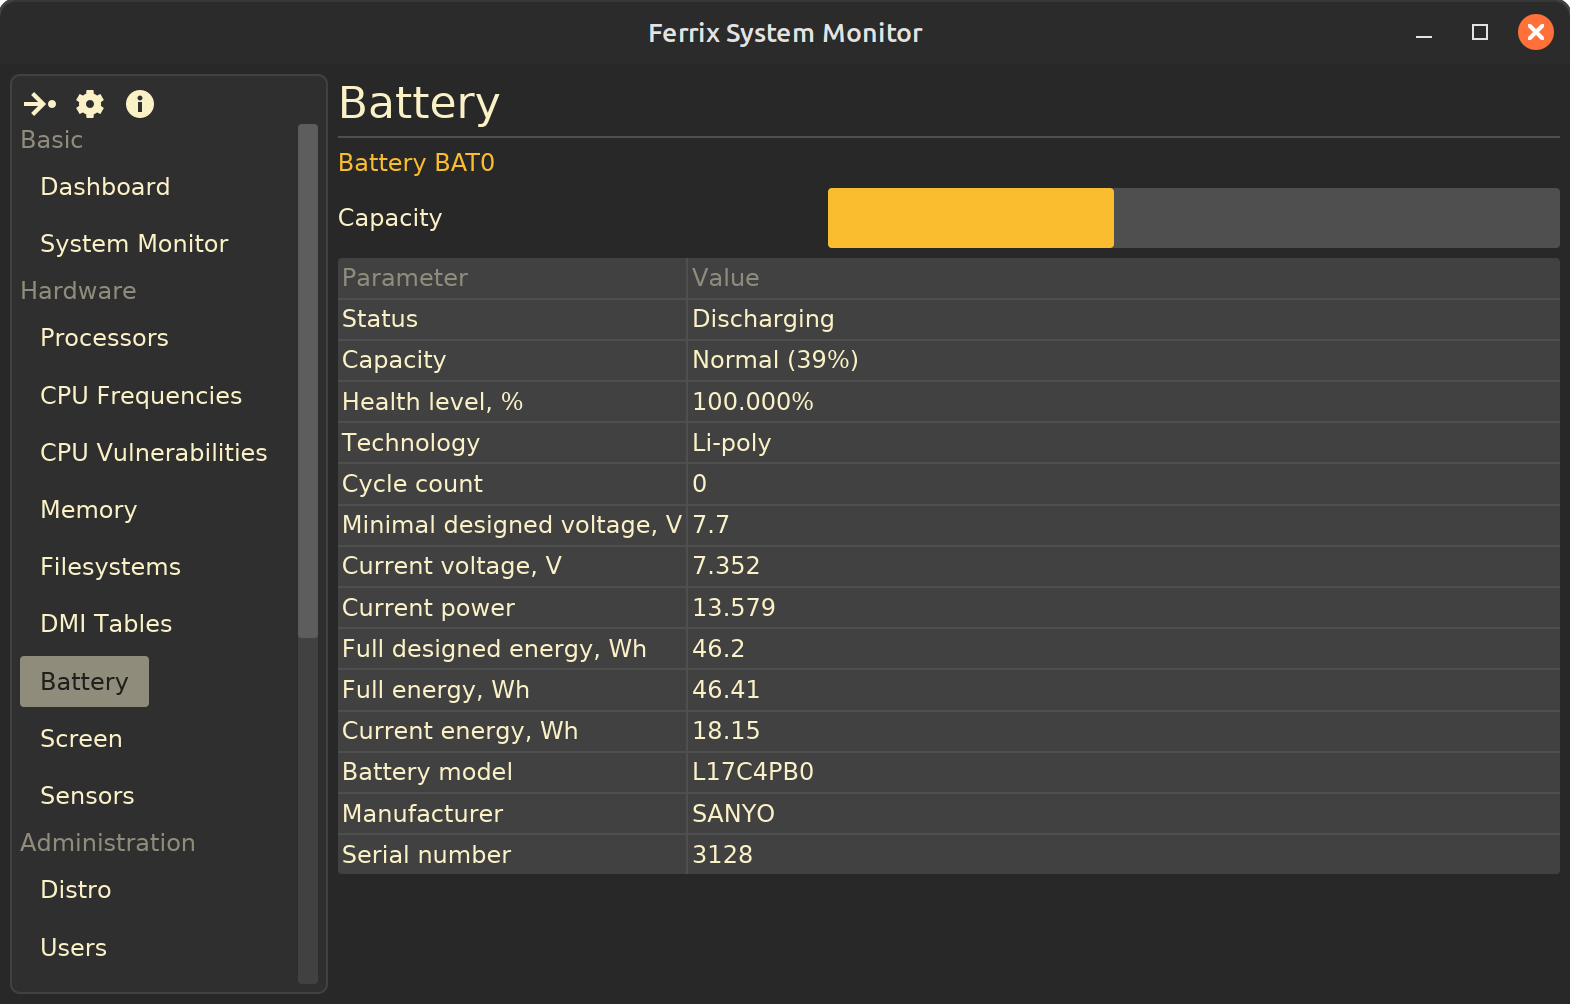The height and width of the screenshot is (1004, 1570).
Task: Go to Processors section
Action: pos(104,338)
